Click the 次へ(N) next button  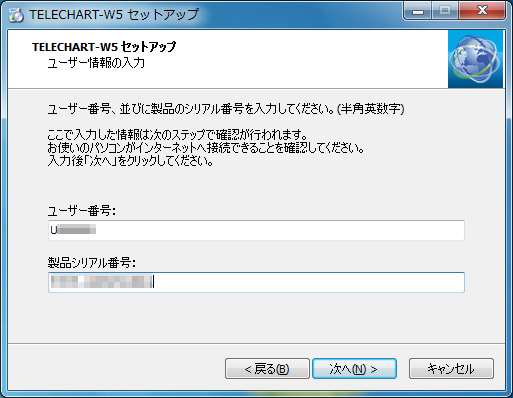click(x=354, y=369)
